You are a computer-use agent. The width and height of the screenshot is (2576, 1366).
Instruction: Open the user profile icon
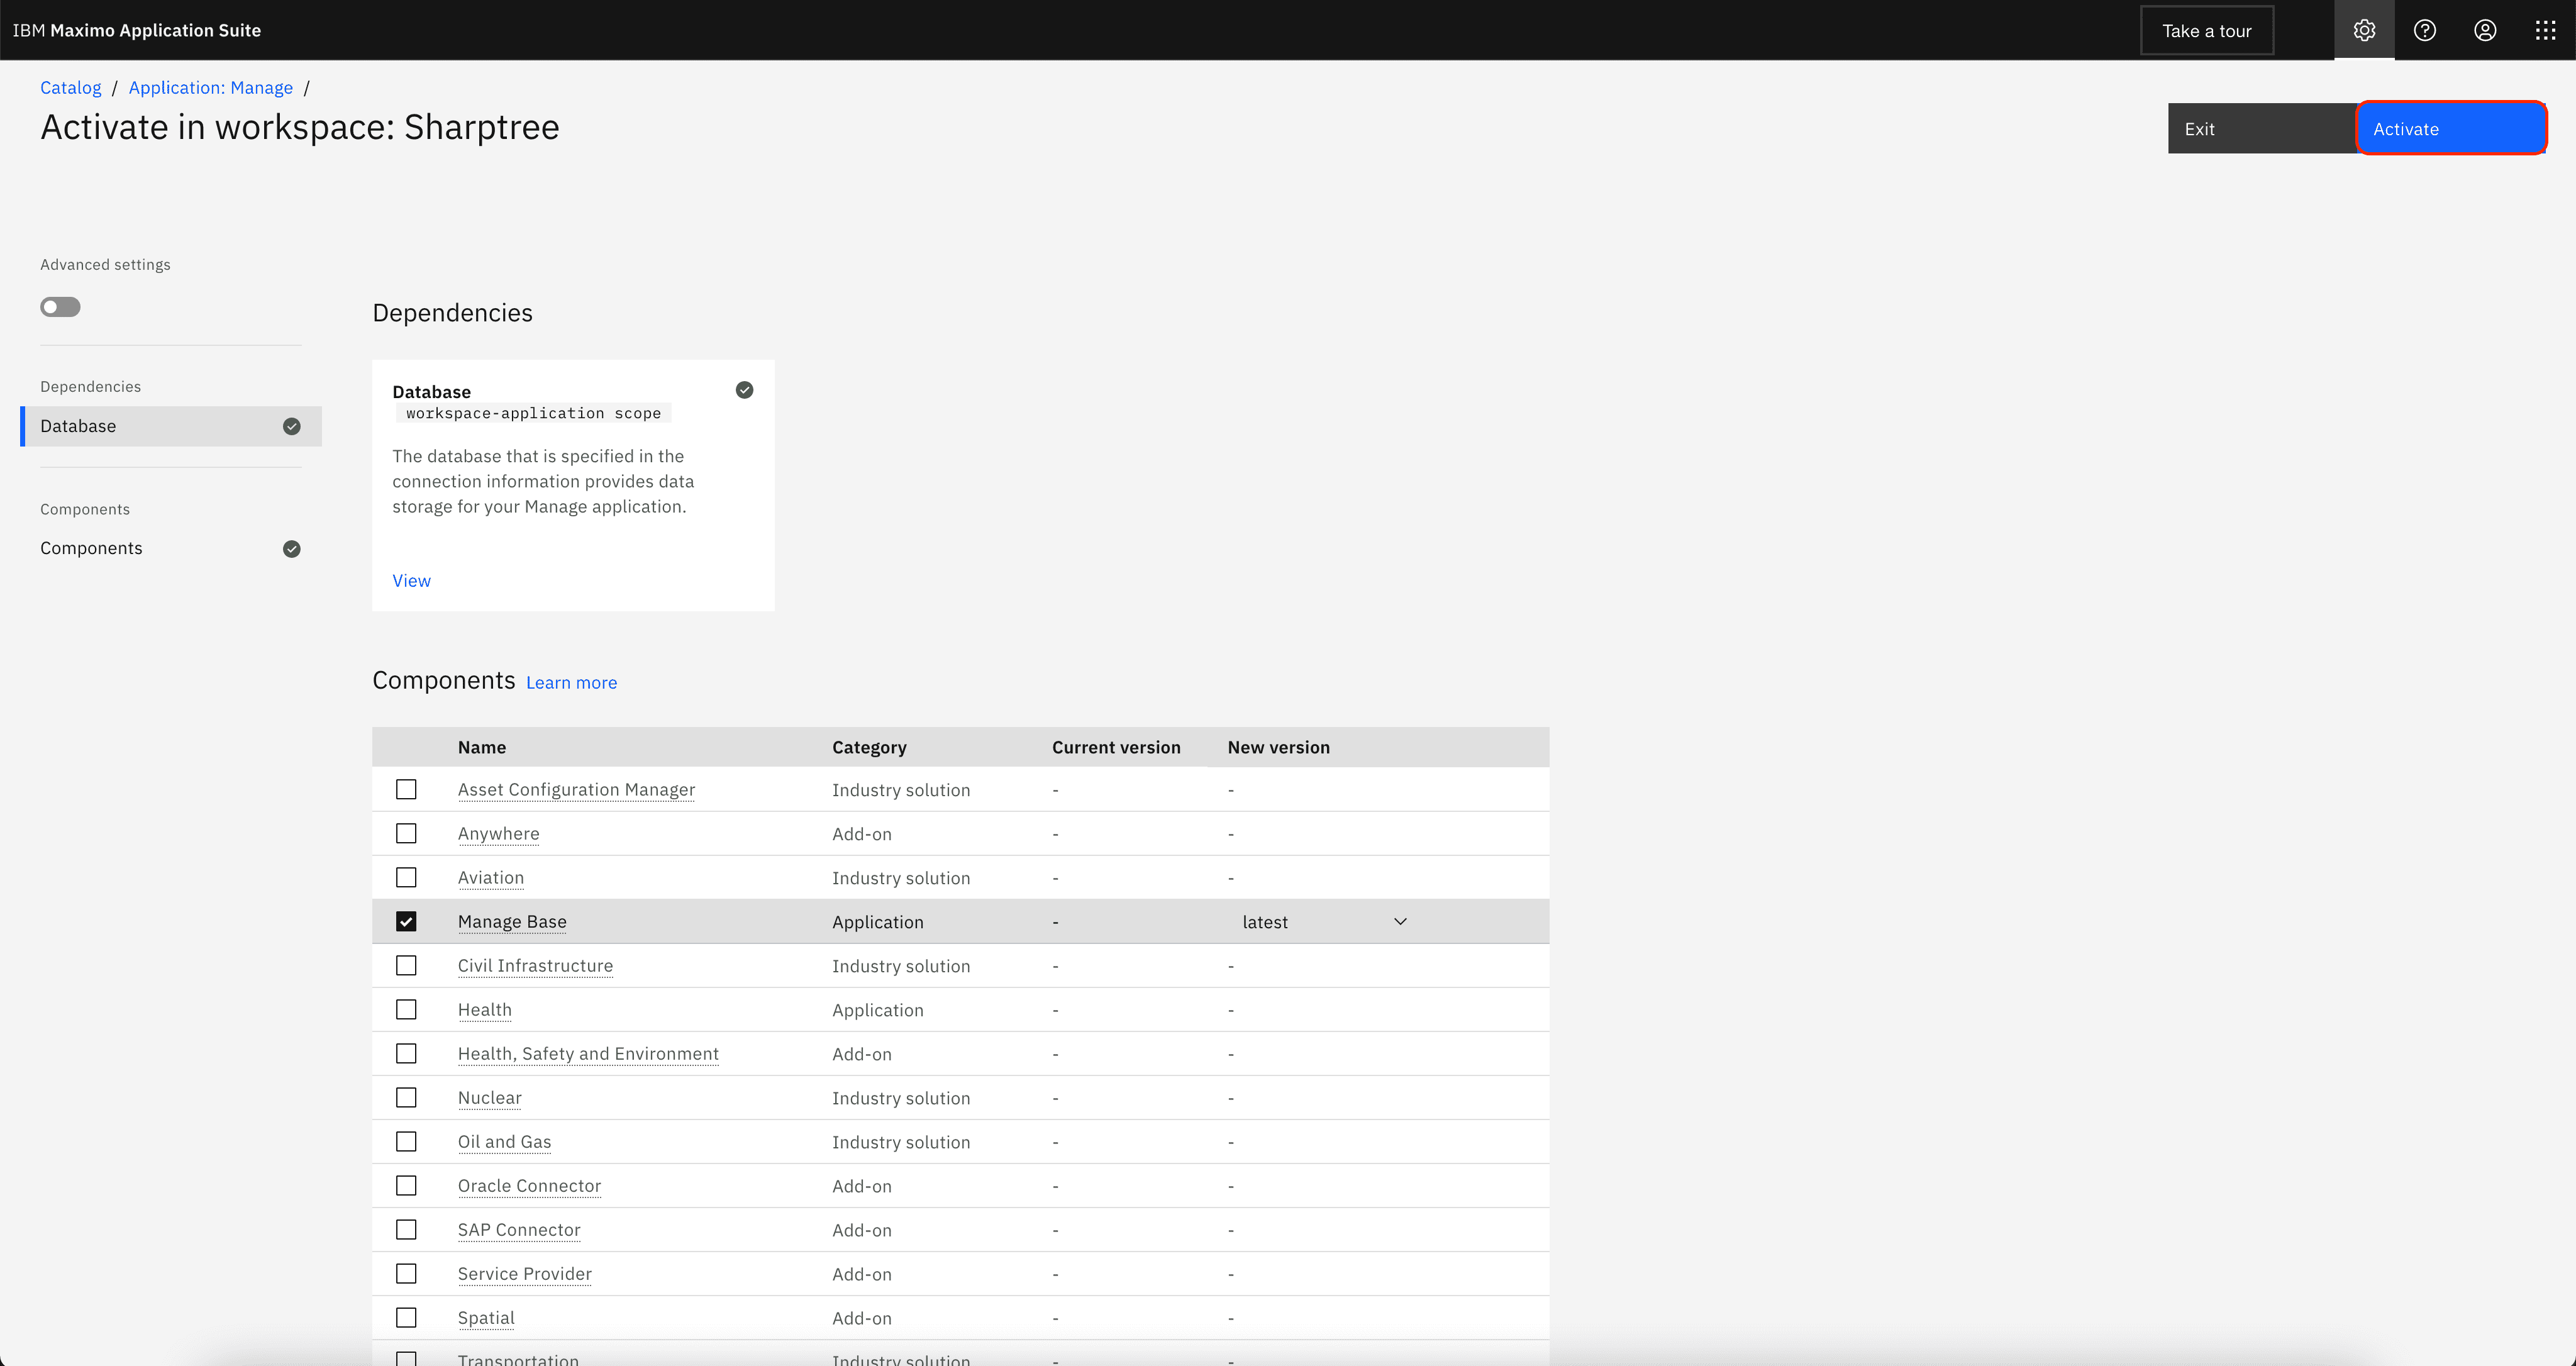[x=2485, y=30]
